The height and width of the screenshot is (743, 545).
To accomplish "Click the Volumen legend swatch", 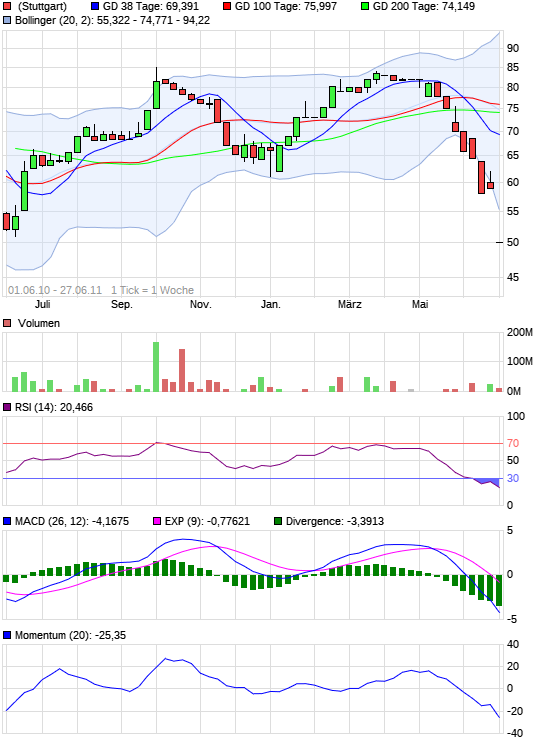I will tap(7, 323).
